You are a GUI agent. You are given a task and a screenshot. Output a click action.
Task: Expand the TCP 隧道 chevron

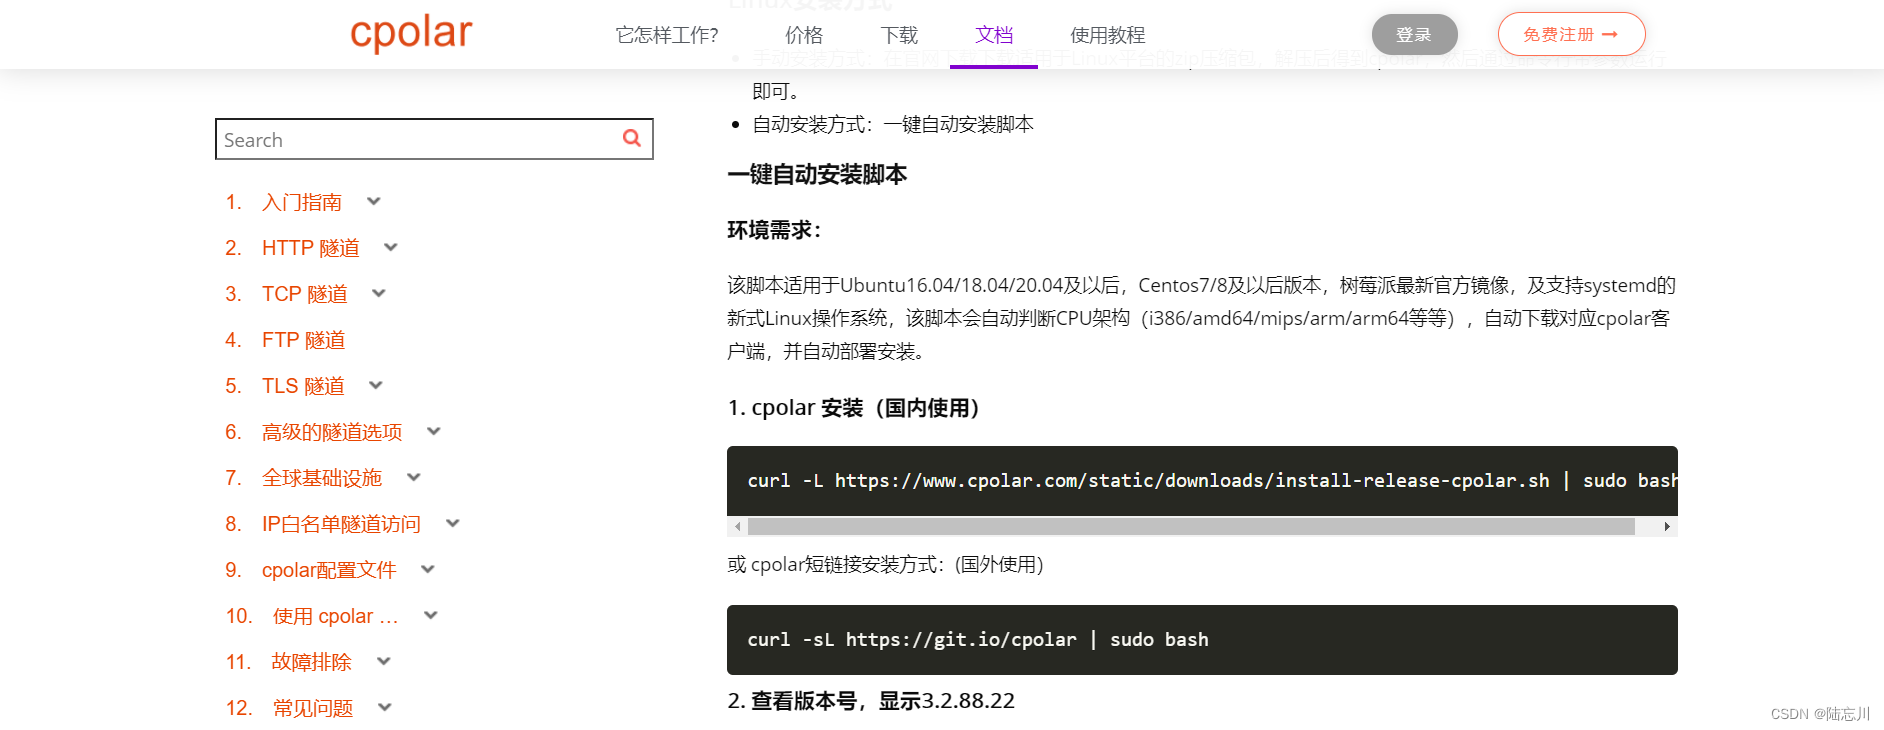click(x=379, y=293)
